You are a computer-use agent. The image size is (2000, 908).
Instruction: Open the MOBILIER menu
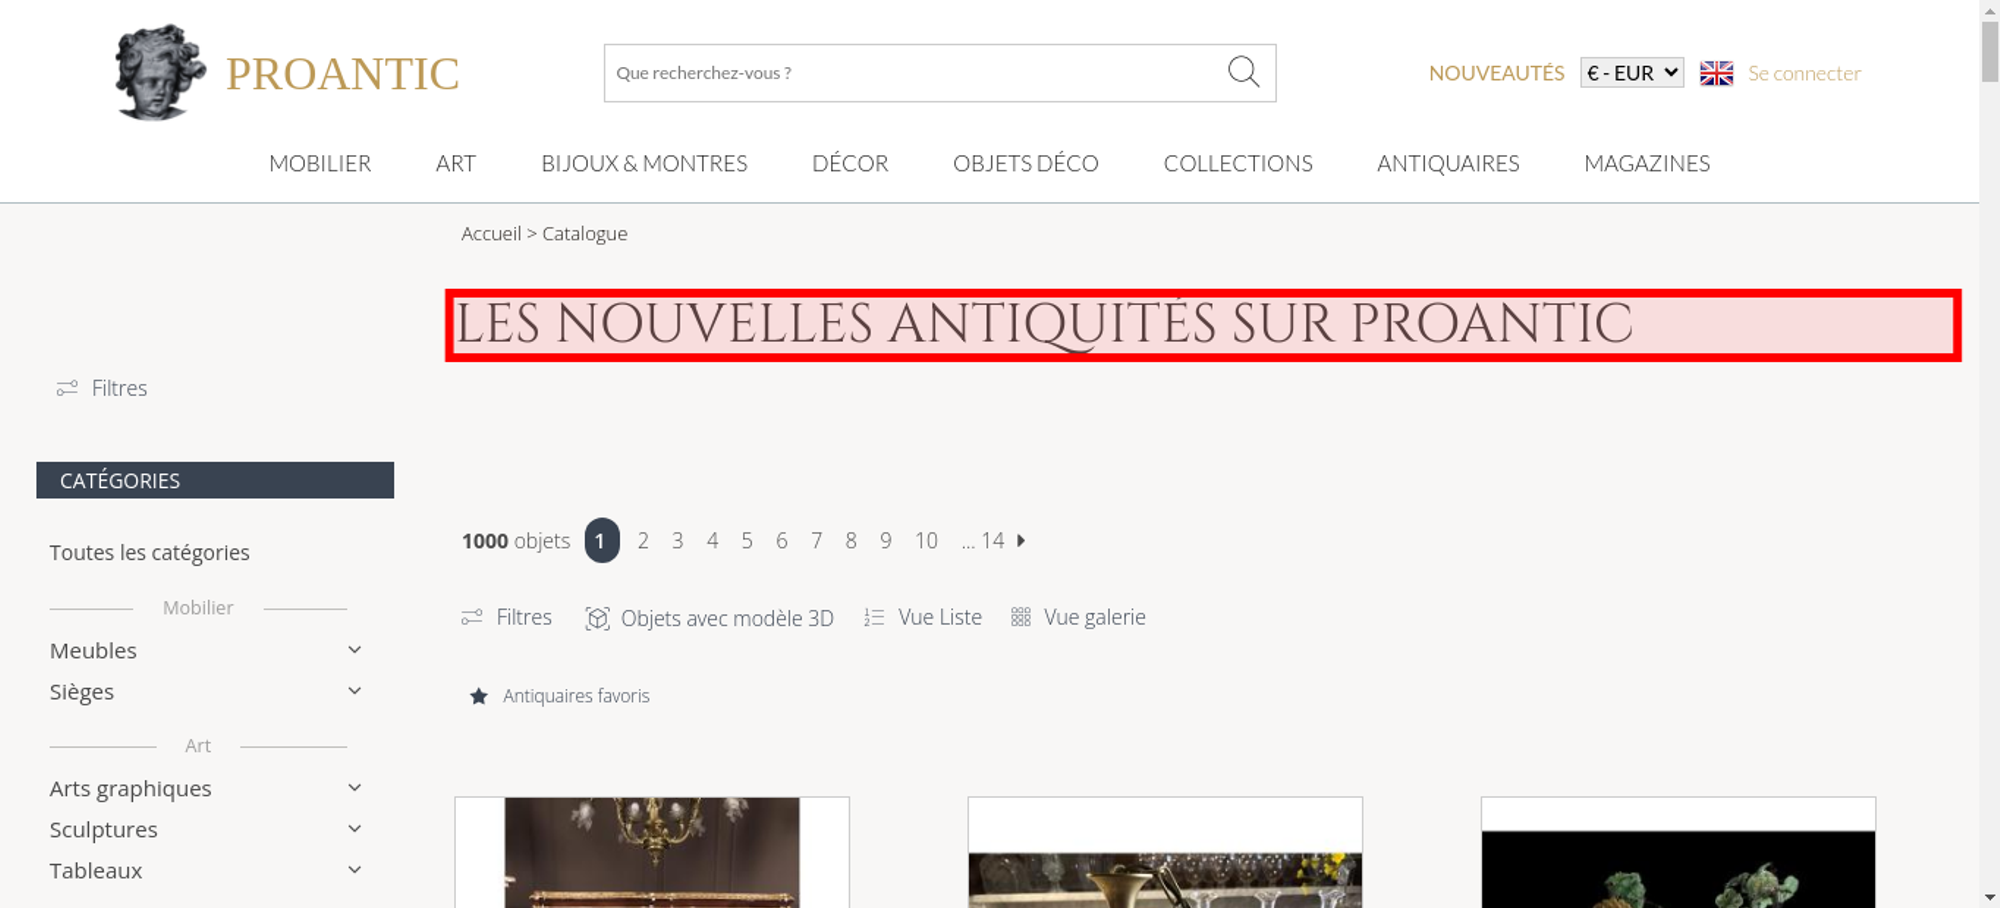pyautogui.click(x=320, y=163)
